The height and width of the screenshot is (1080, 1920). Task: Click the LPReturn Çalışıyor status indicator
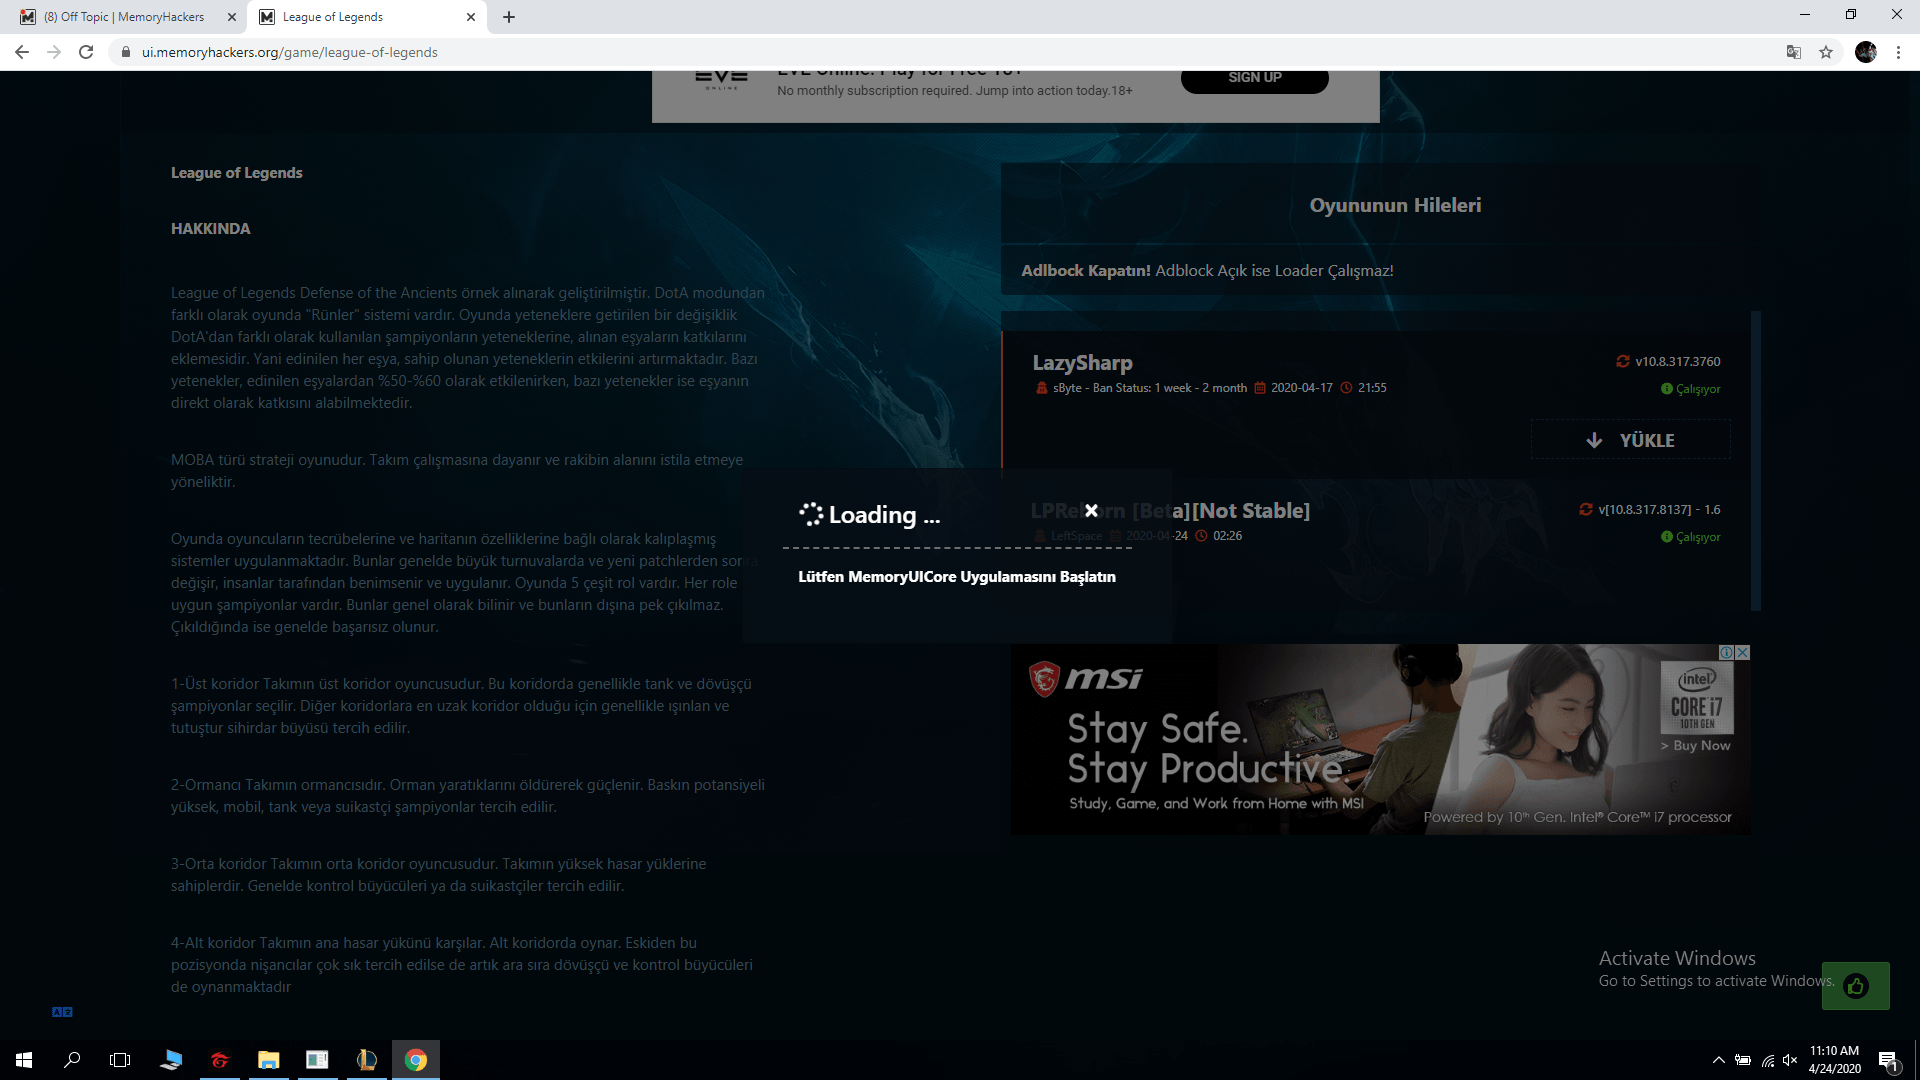click(x=1691, y=537)
